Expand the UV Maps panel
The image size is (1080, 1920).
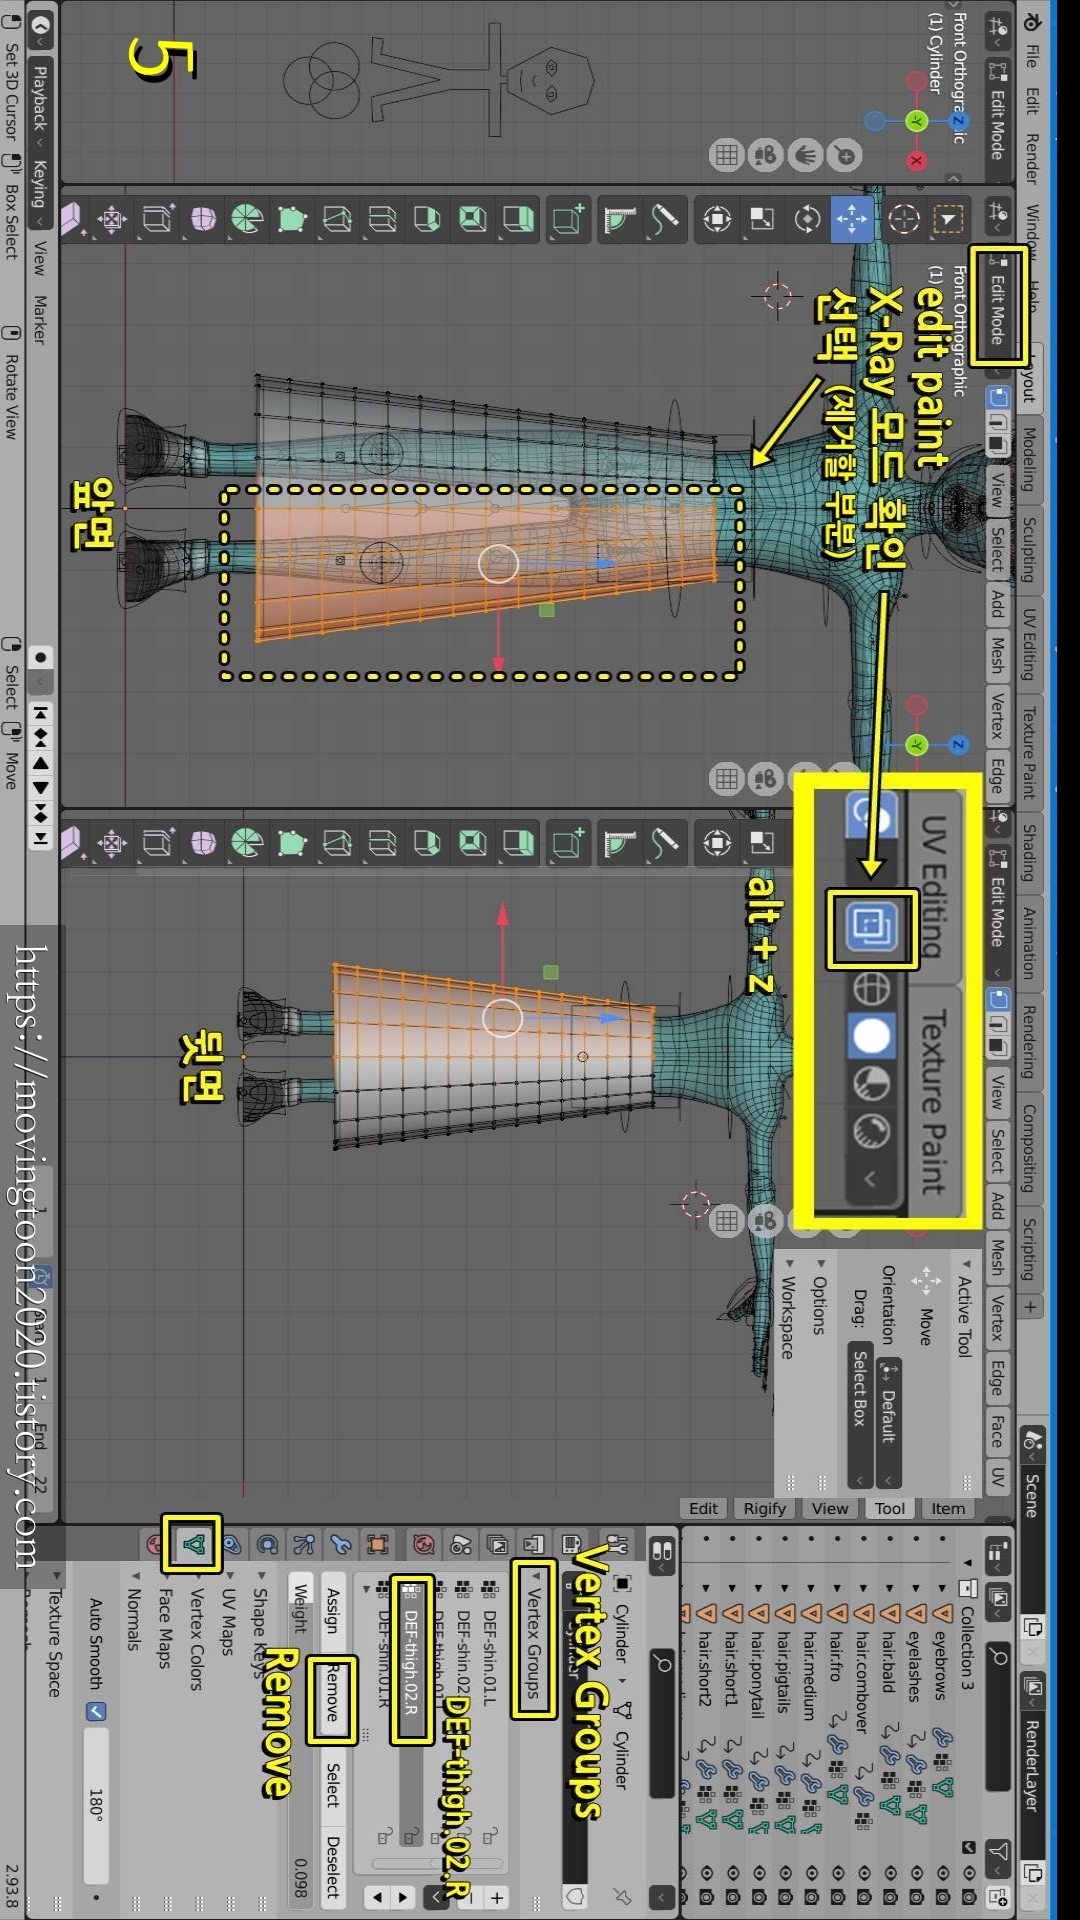tap(228, 1616)
